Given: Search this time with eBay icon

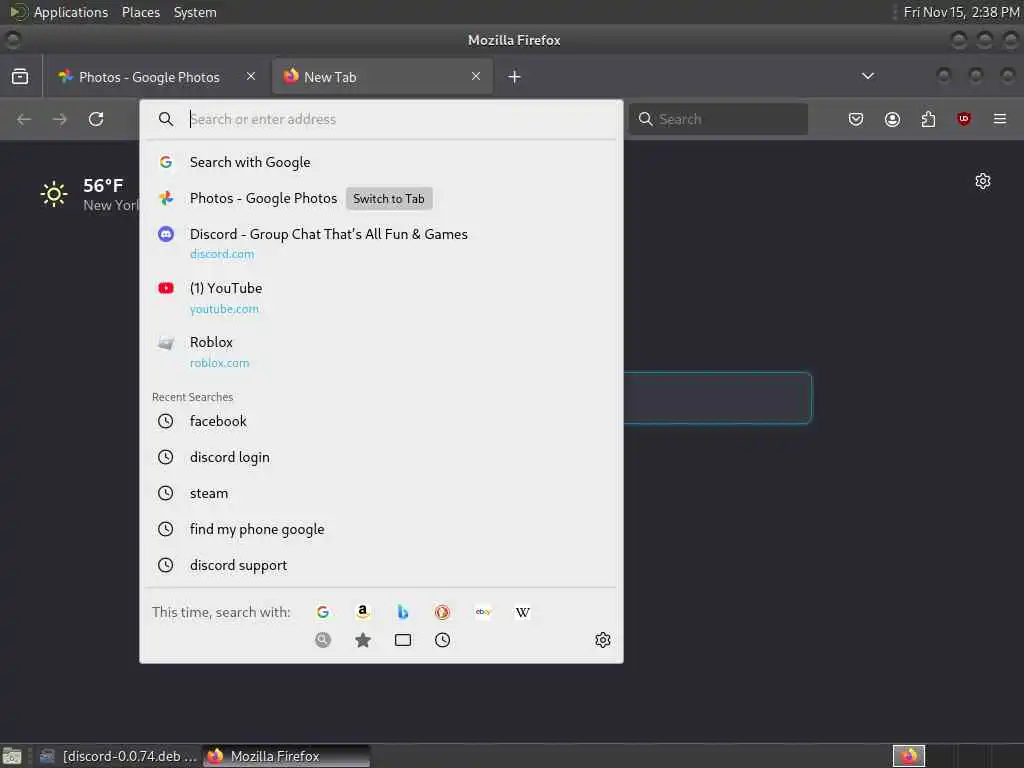Looking at the screenshot, I should [x=483, y=612].
